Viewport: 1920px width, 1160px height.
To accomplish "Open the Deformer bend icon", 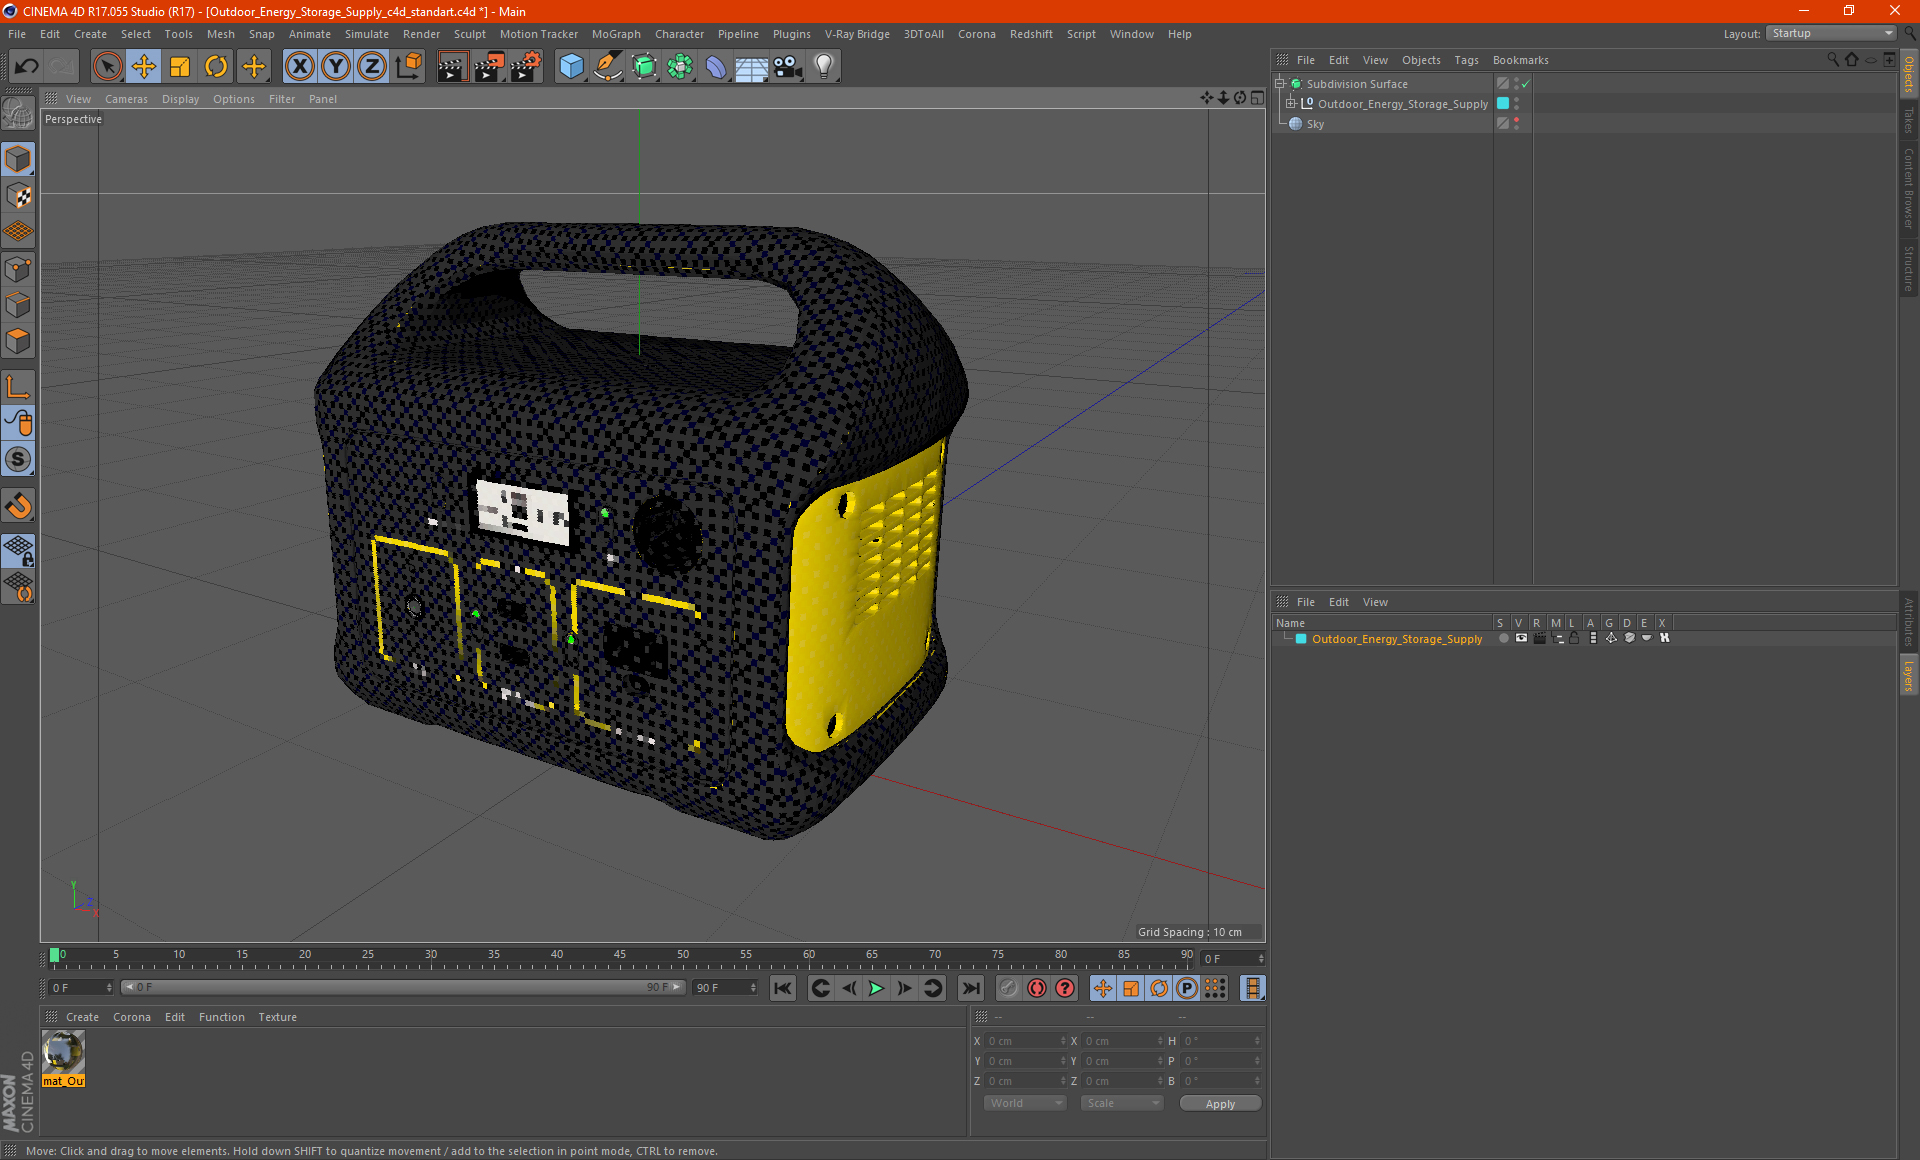I will 716,67.
